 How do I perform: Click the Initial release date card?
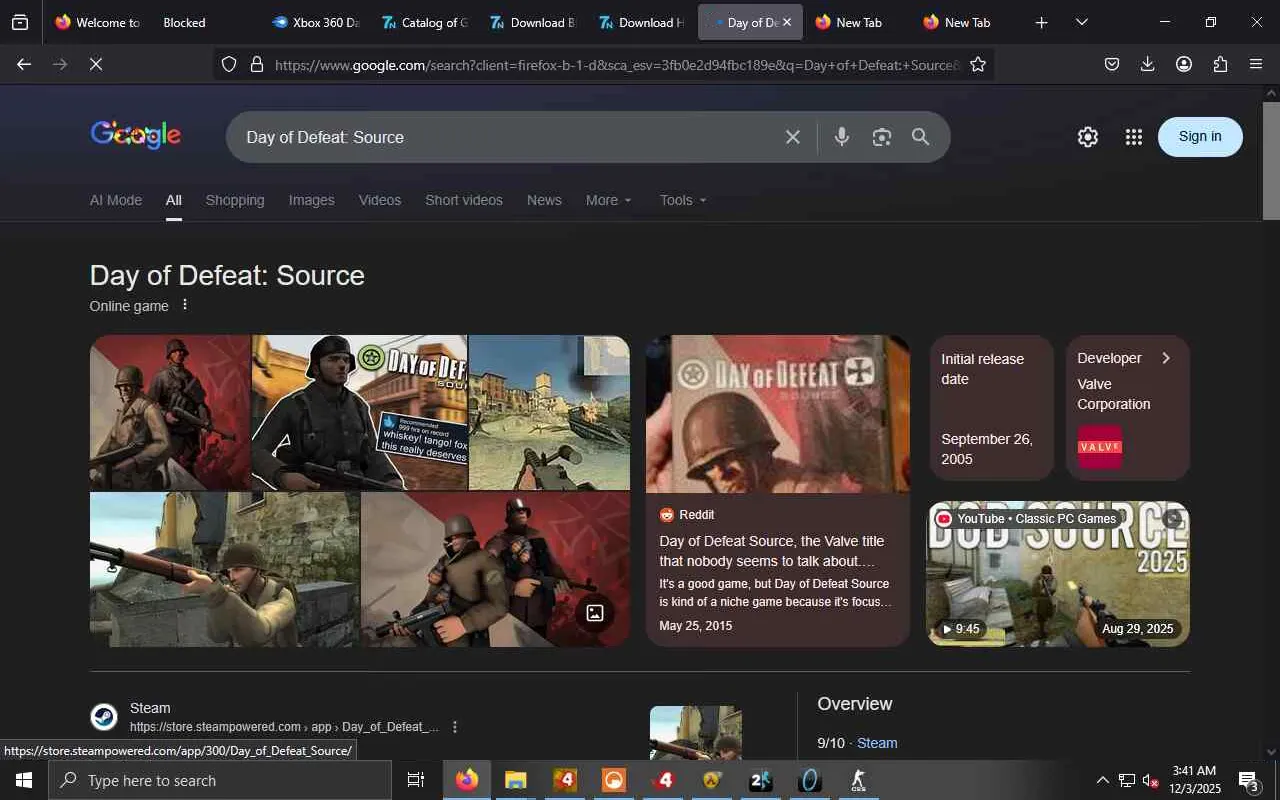(990, 407)
